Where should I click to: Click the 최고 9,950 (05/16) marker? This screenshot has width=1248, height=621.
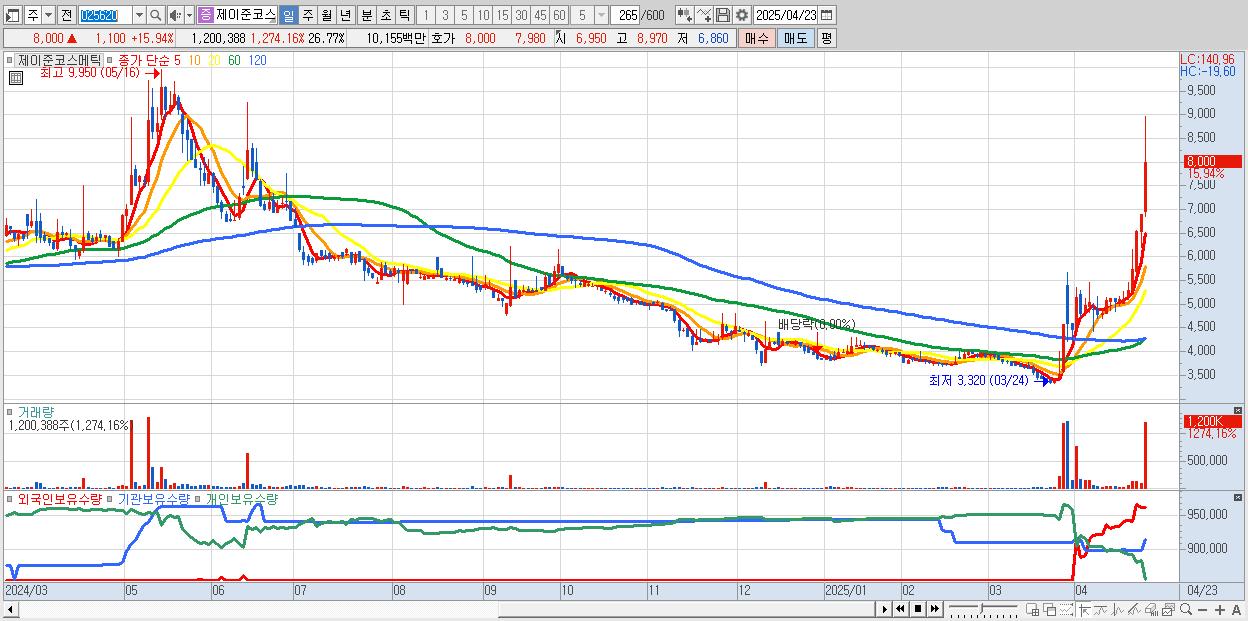click(x=100, y=72)
